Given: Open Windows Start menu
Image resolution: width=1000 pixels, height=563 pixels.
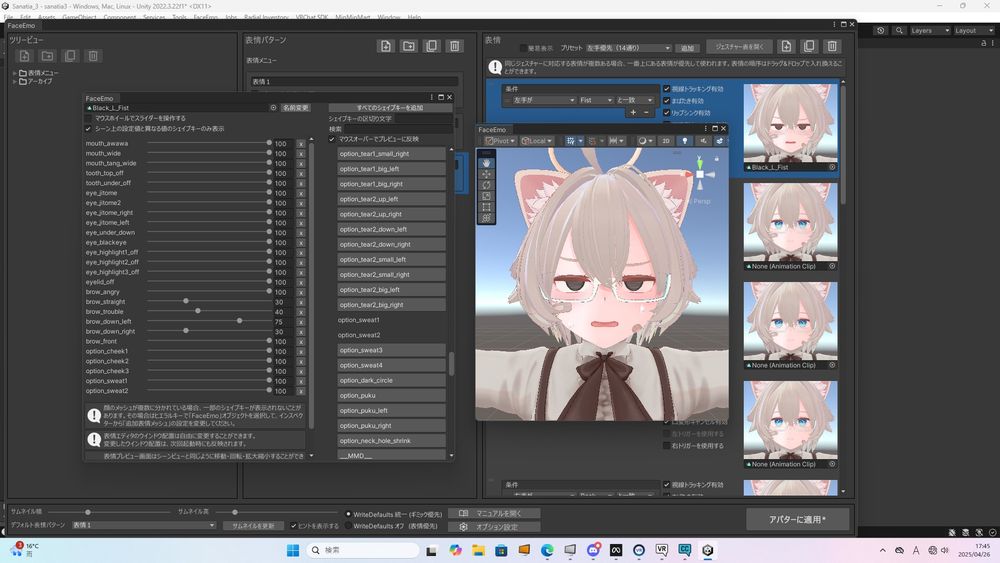Looking at the screenshot, I should [x=293, y=550].
